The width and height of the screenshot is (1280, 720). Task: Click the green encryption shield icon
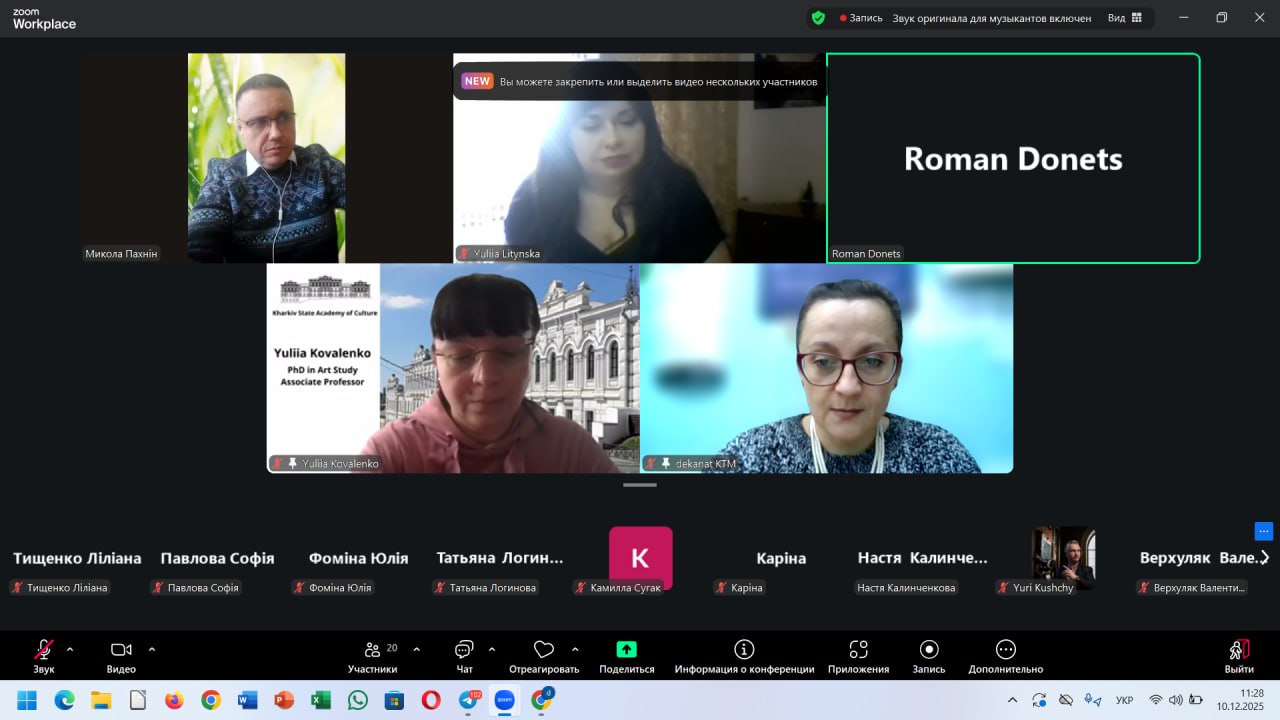tap(818, 18)
